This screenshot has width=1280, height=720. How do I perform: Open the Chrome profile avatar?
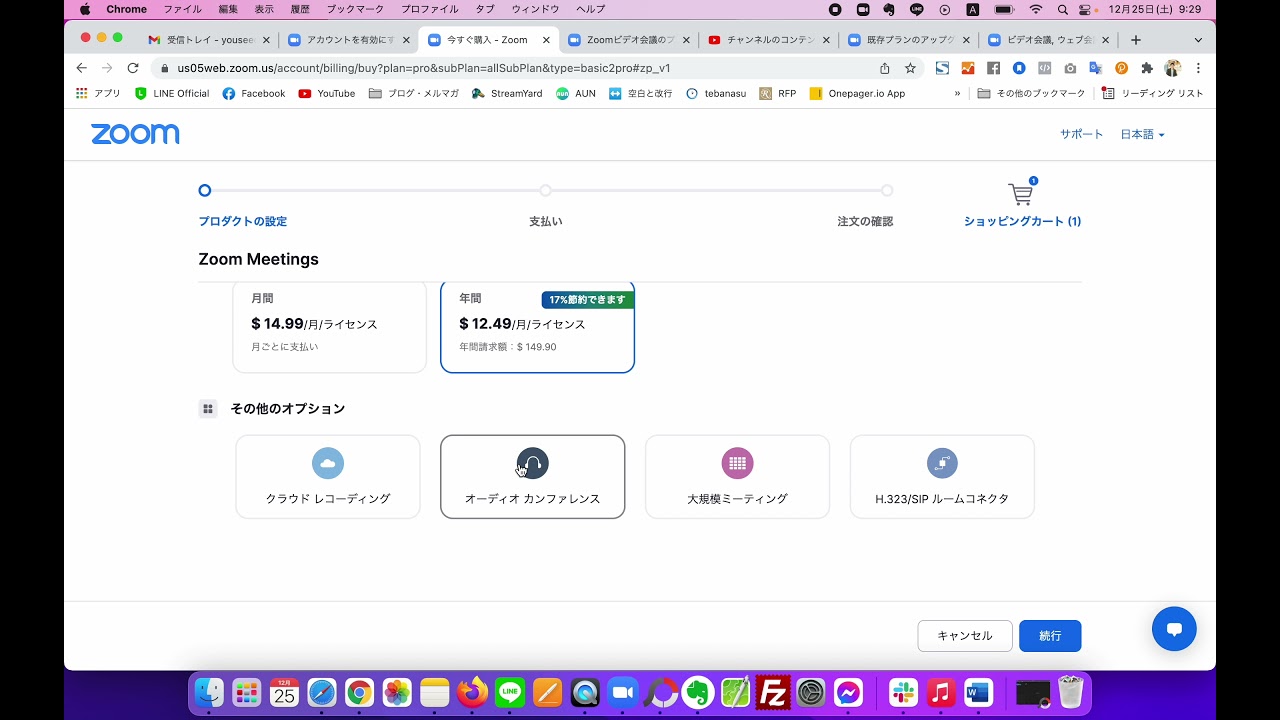[1172, 68]
